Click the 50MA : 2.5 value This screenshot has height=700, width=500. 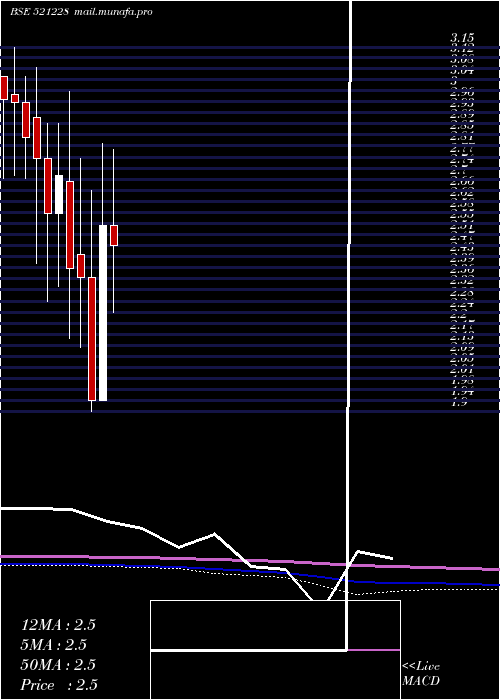pyautogui.click(x=58, y=665)
